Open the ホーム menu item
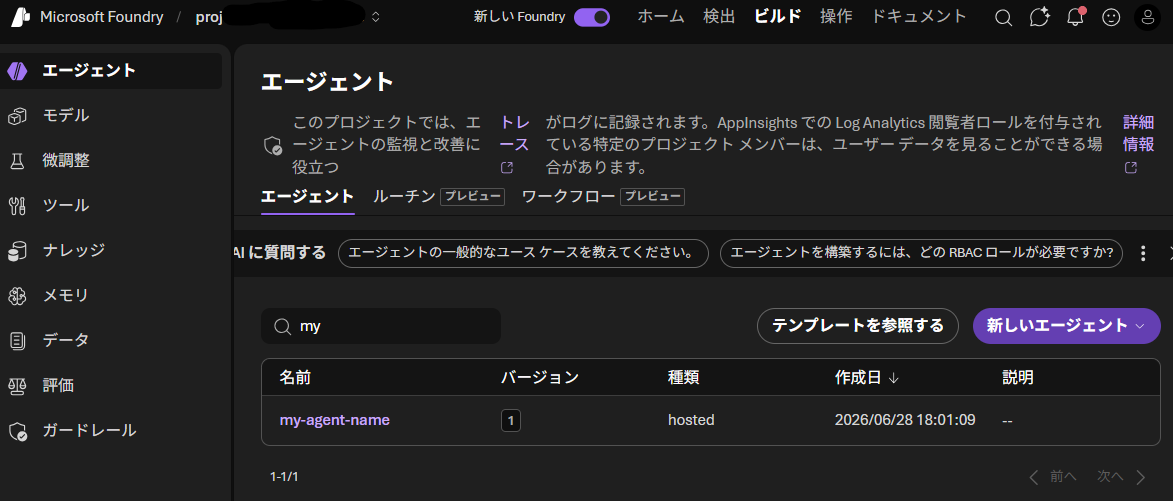This screenshot has width=1173, height=501. coord(661,16)
